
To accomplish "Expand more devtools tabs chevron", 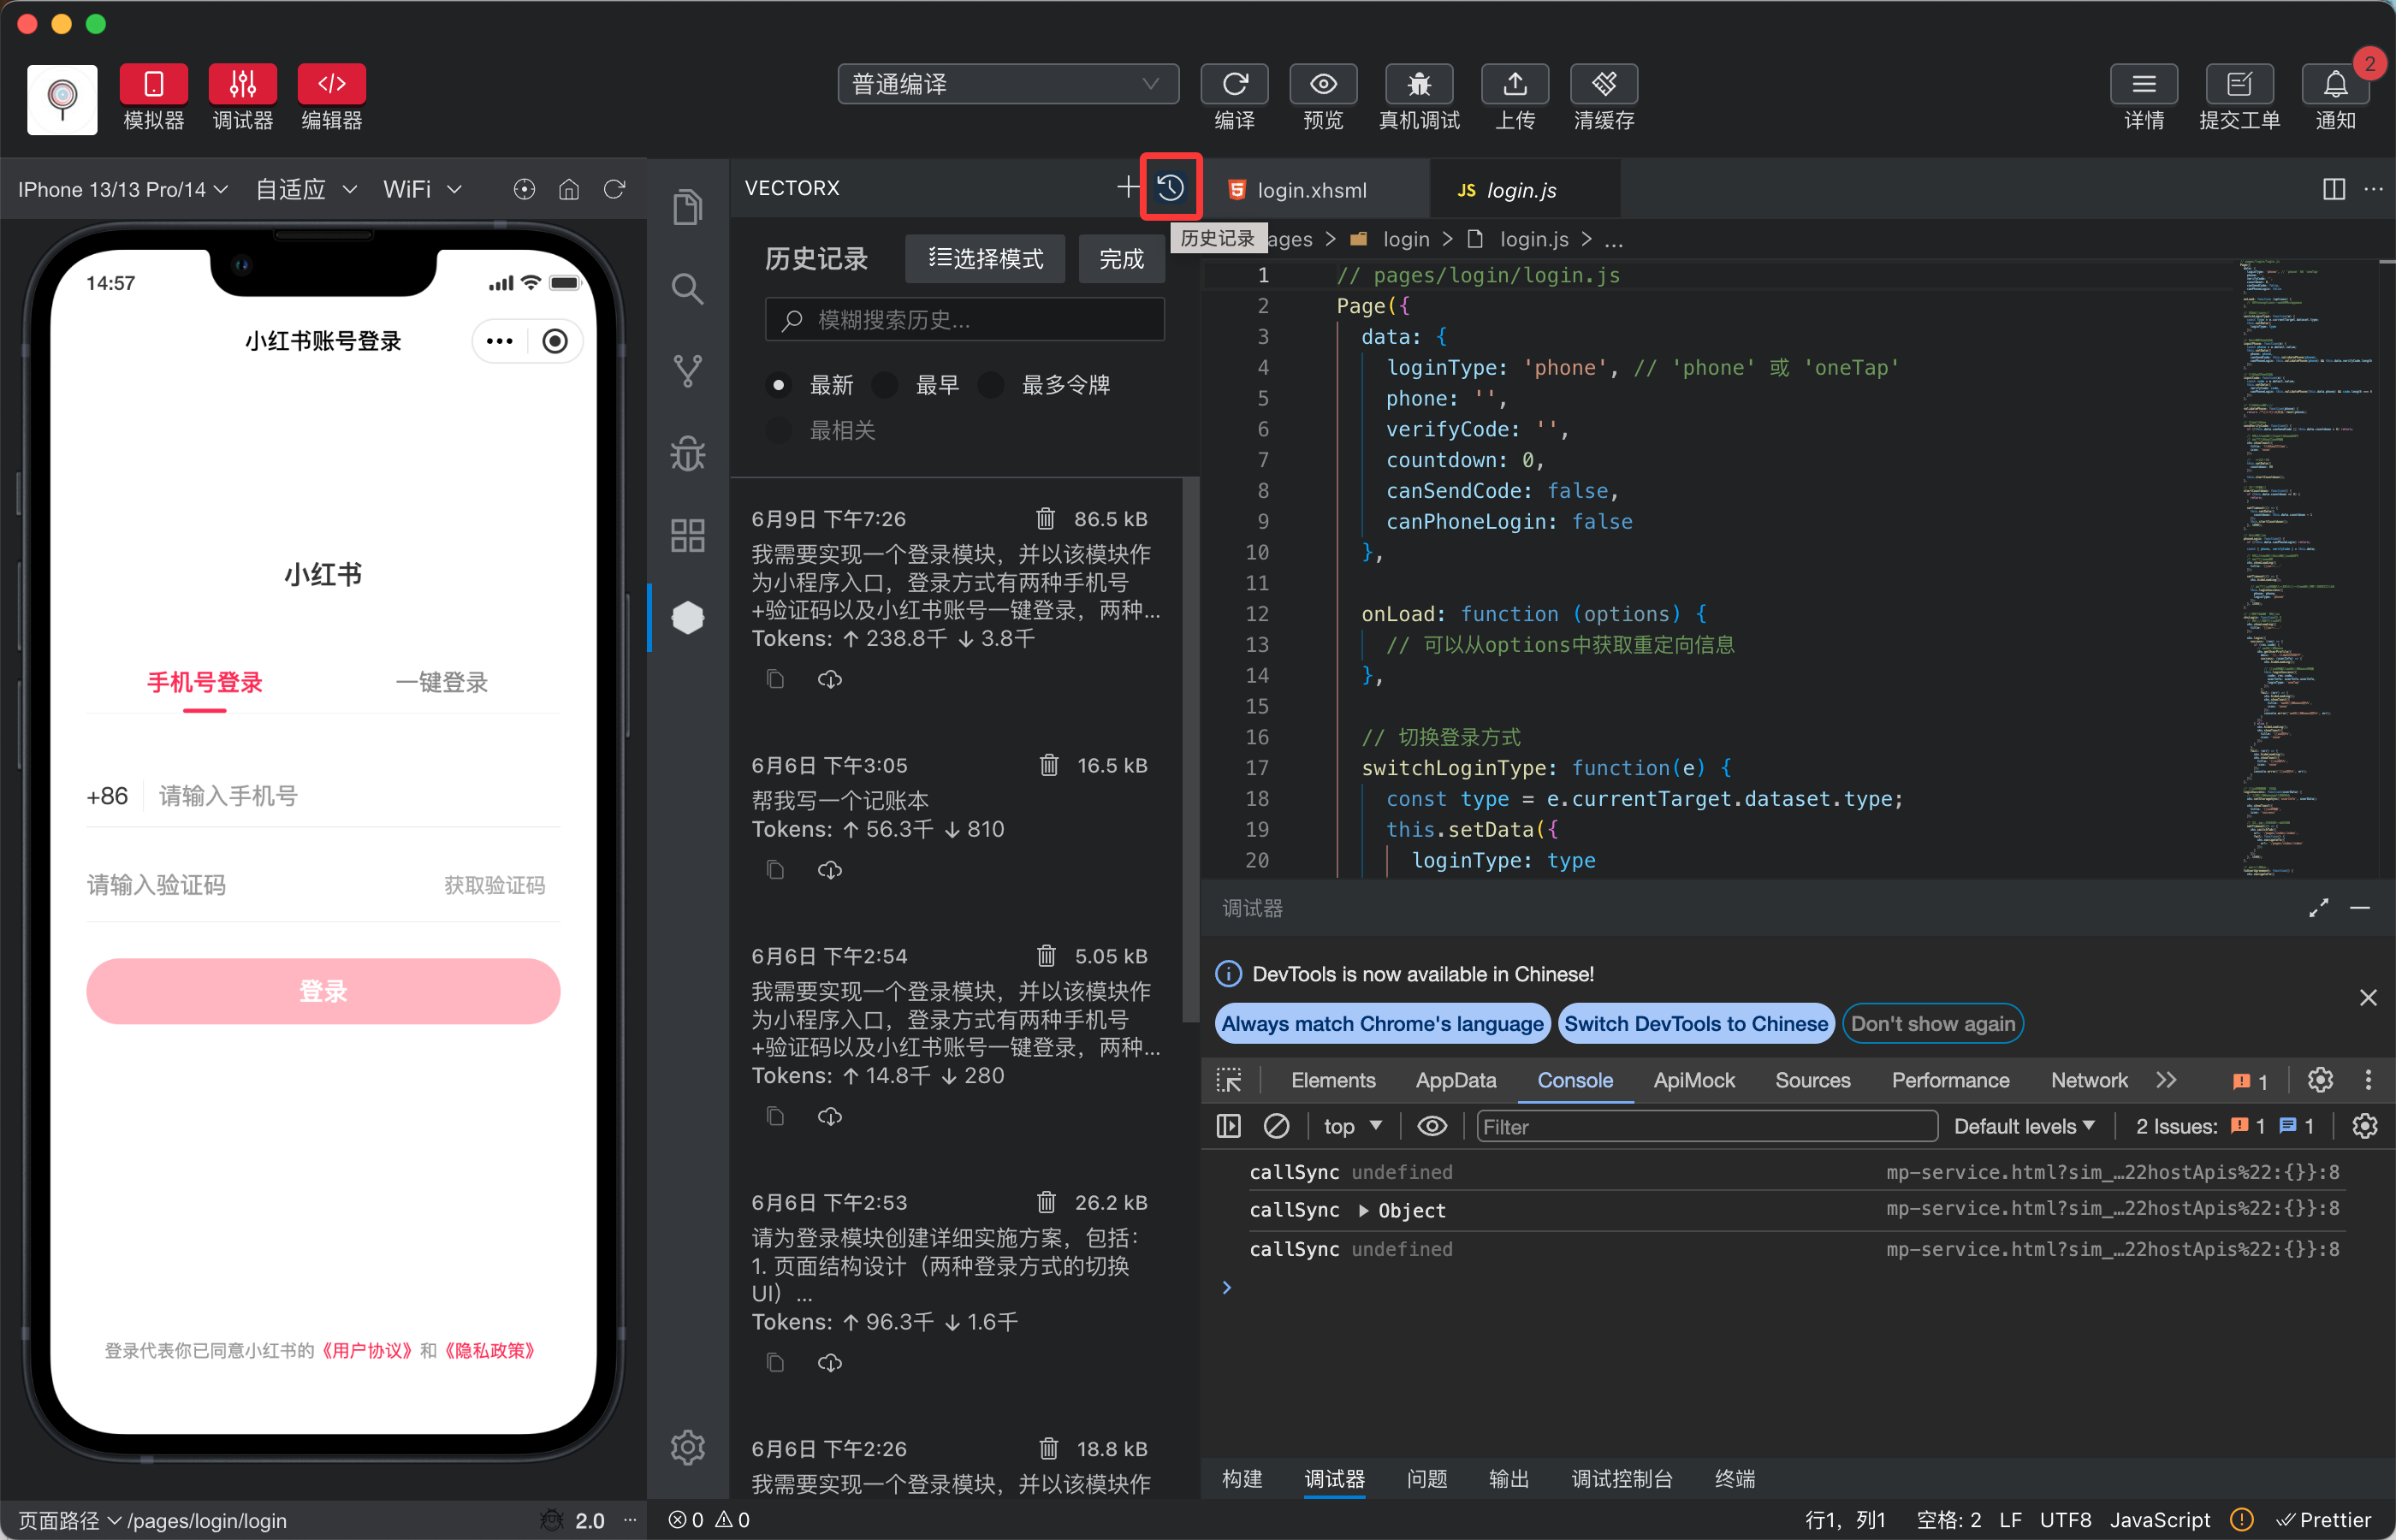I will click(x=2166, y=1080).
